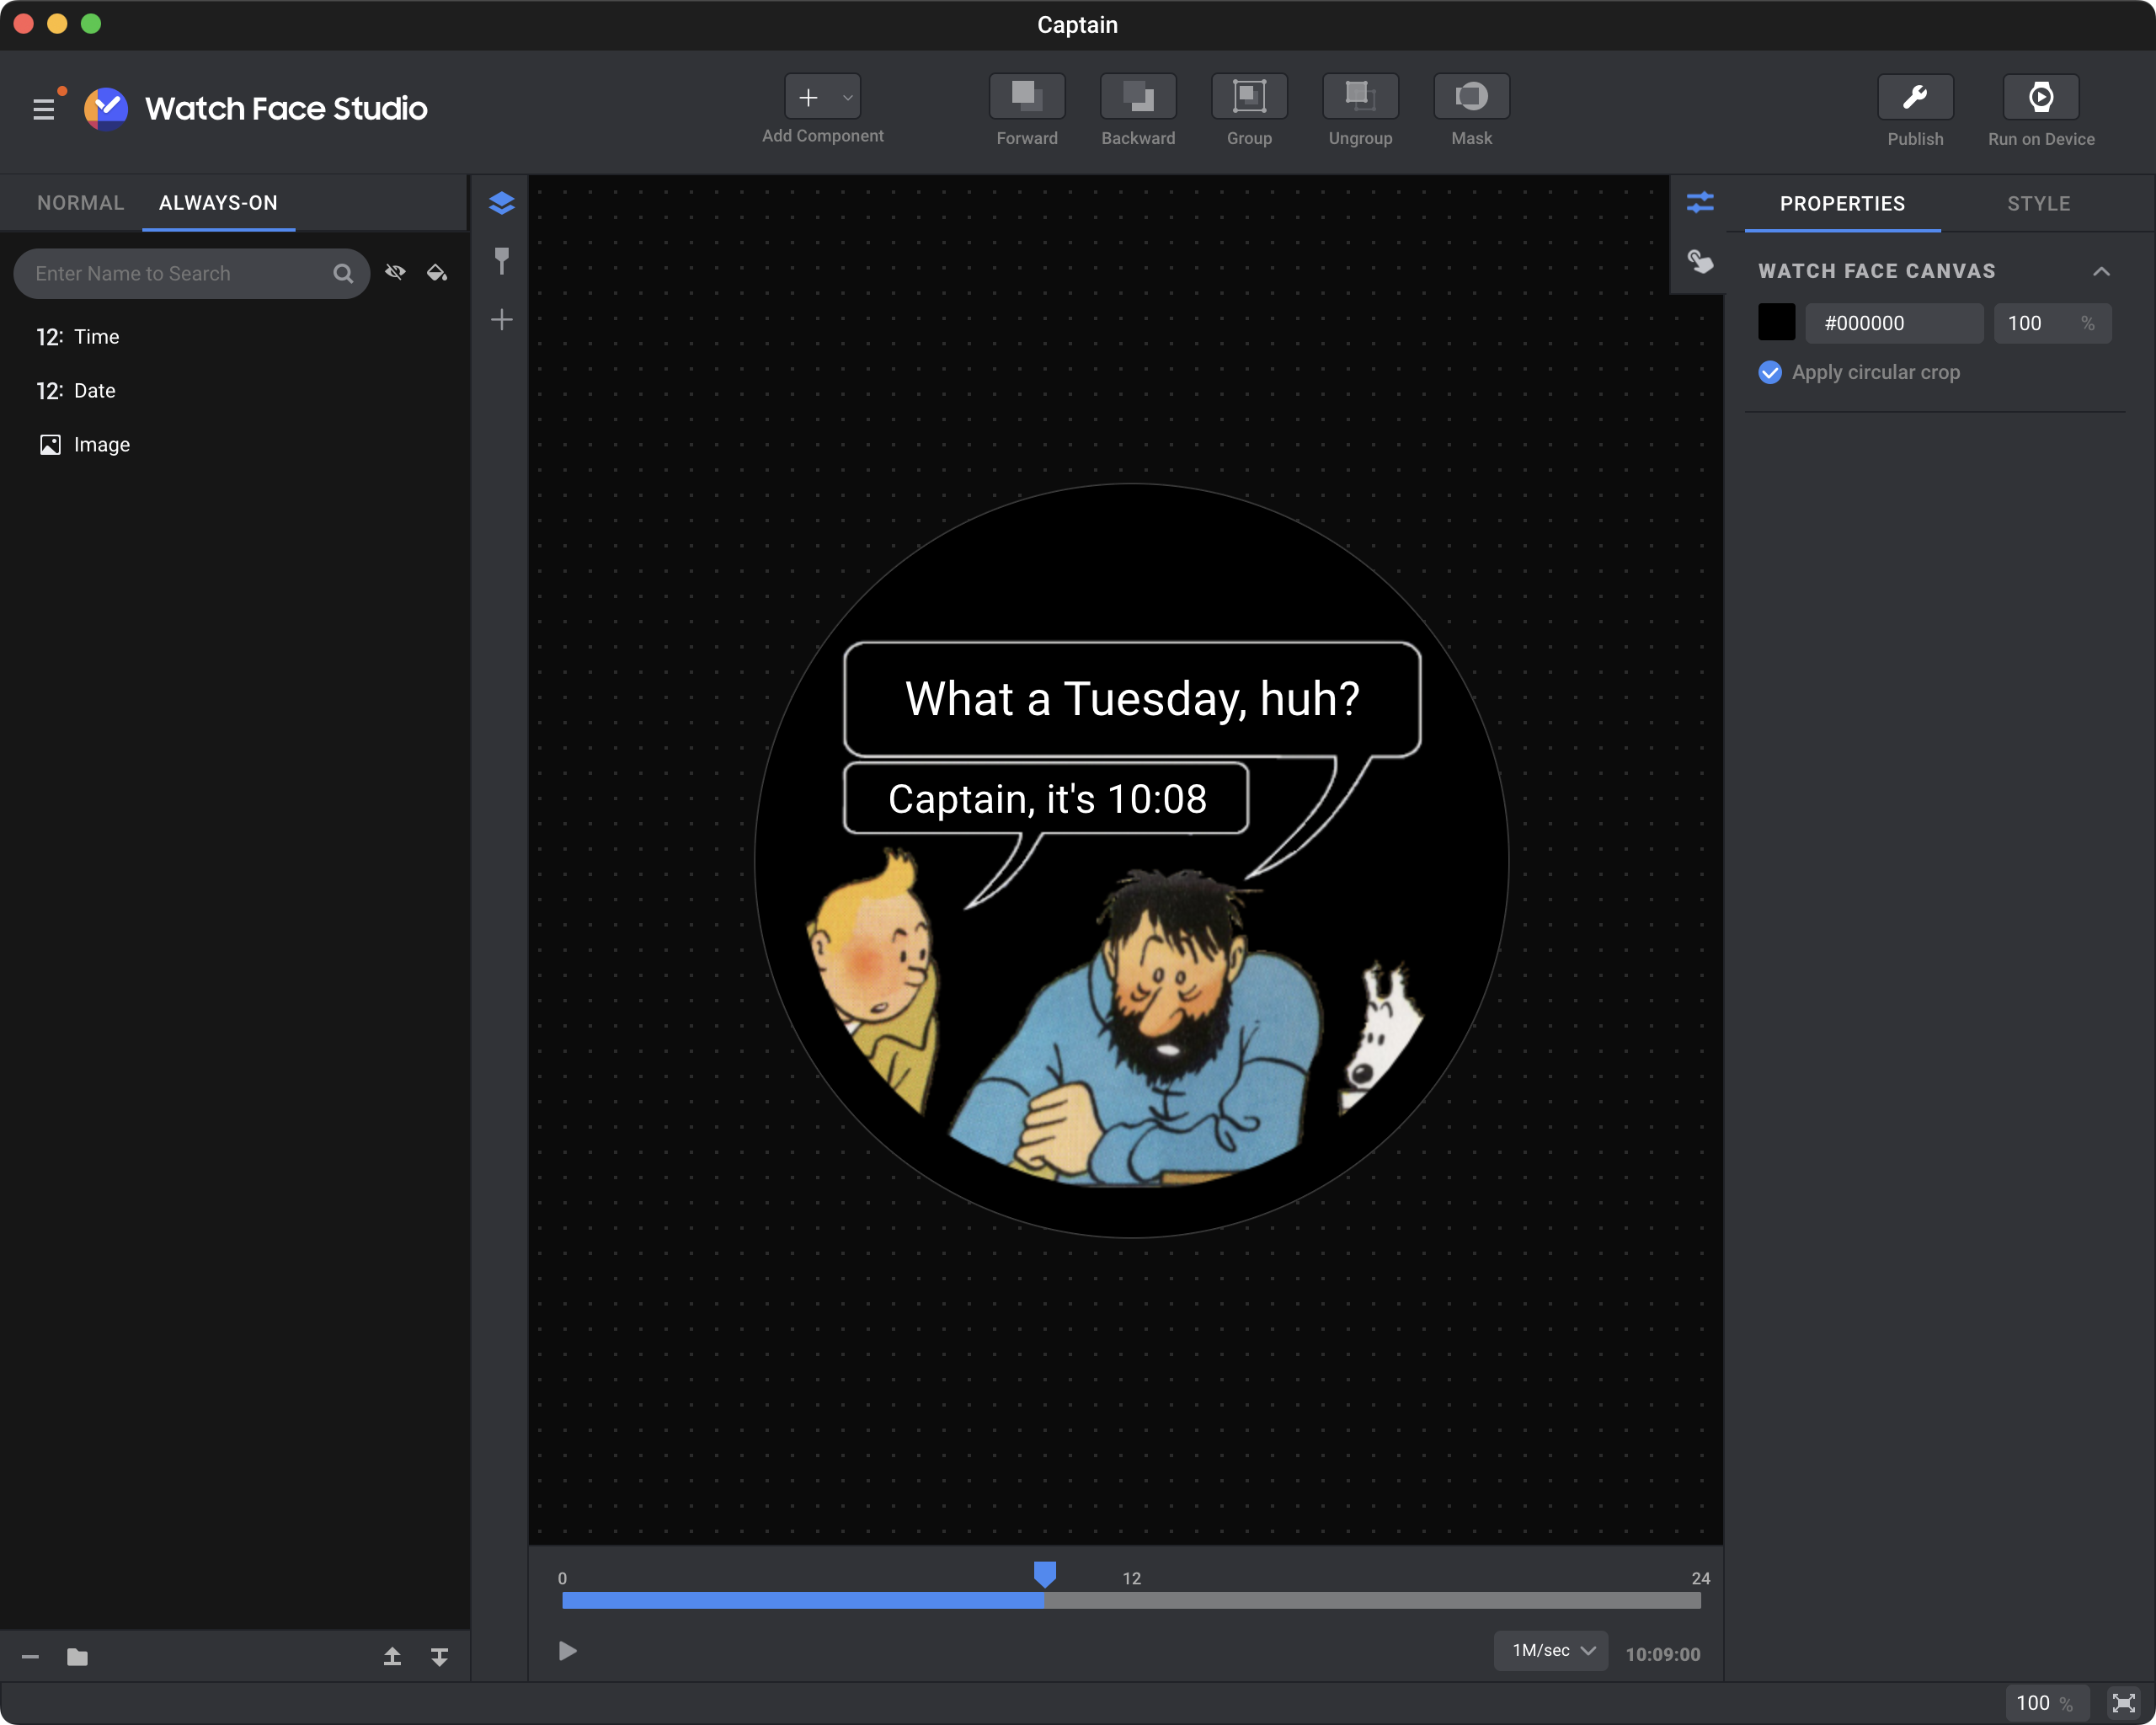Screen dimensions: 2156x1725
Task: Toggle hidden layers eye filter
Action: (x=396, y=272)
